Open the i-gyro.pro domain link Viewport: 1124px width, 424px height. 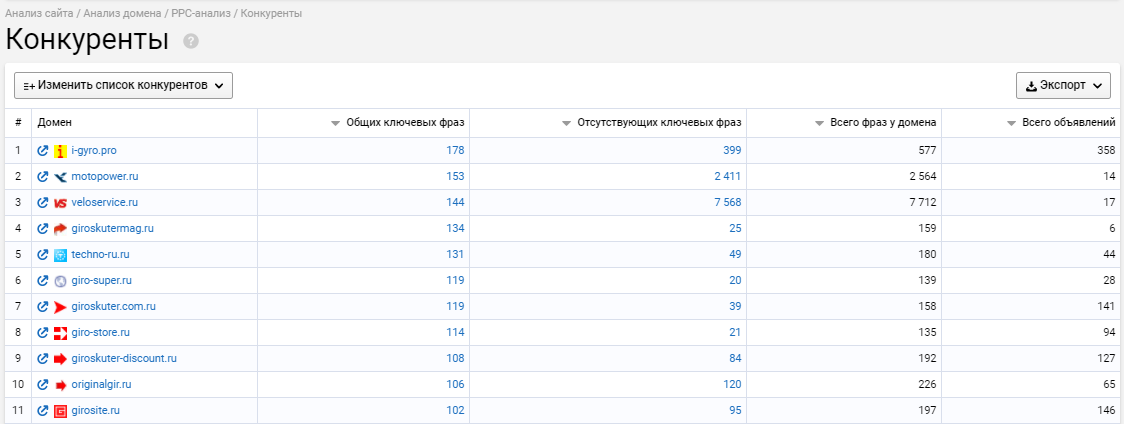point(94,151)
